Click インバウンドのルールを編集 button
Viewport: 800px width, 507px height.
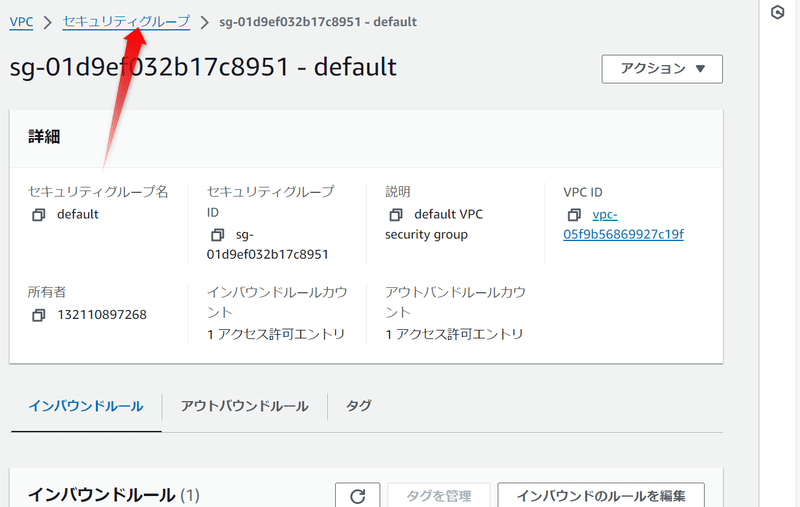click(600, 495)
